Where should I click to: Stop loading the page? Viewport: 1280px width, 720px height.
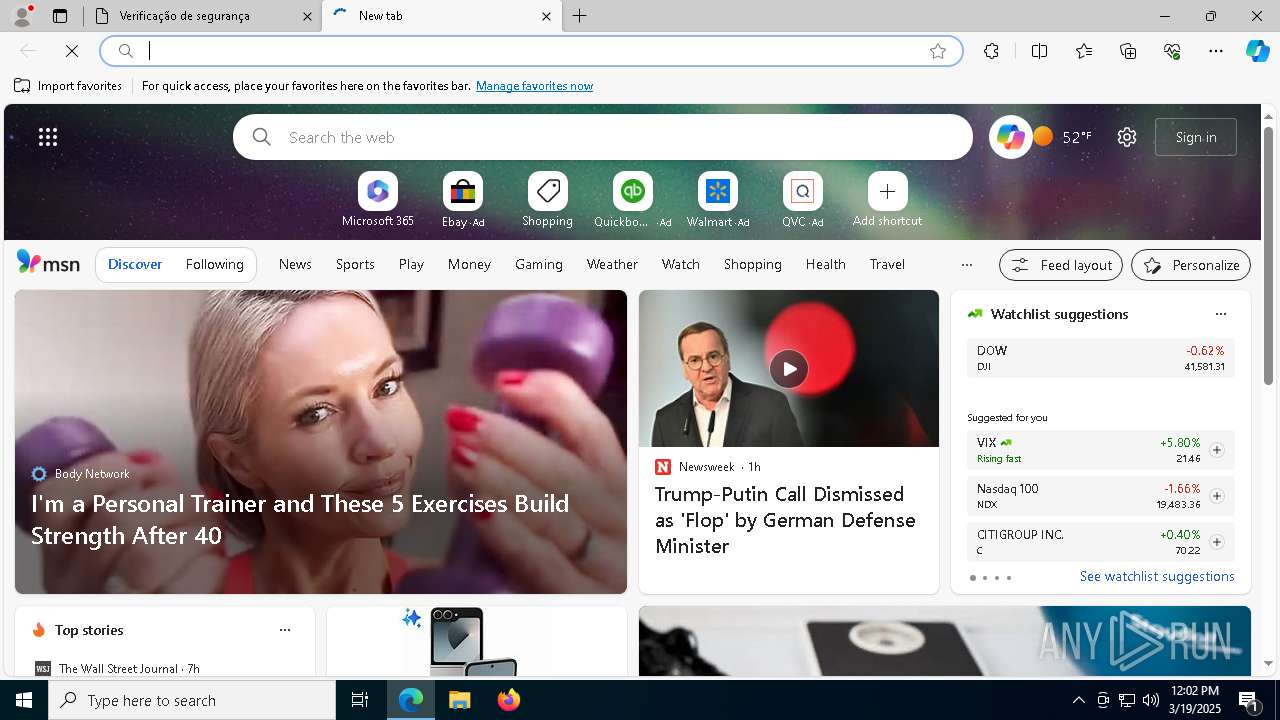pyautogui.click(x=72, y=51)
